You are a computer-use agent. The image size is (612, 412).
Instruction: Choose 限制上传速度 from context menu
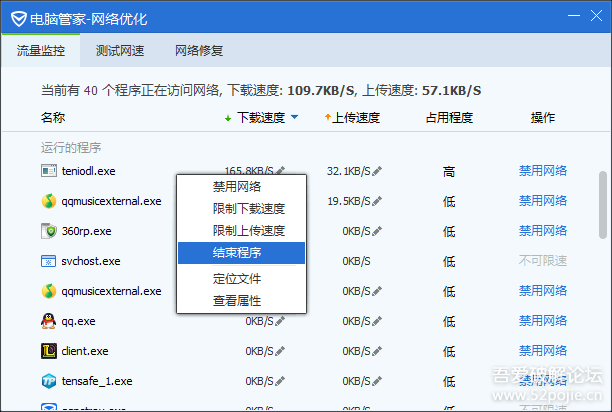(x=241, y=231)
